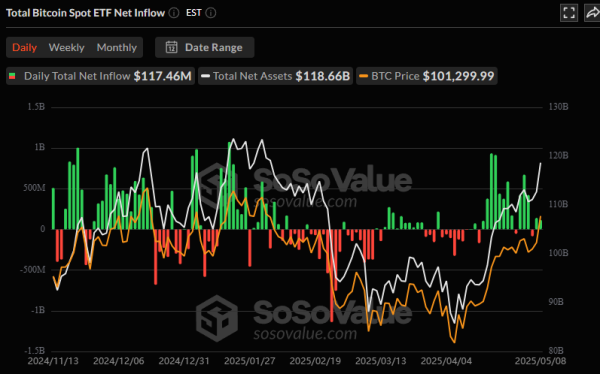Image resolution: width=600 pixels, height=374 pixels.
Task: Click the calendar icon in Date Range
Action: tap(171, 47)
